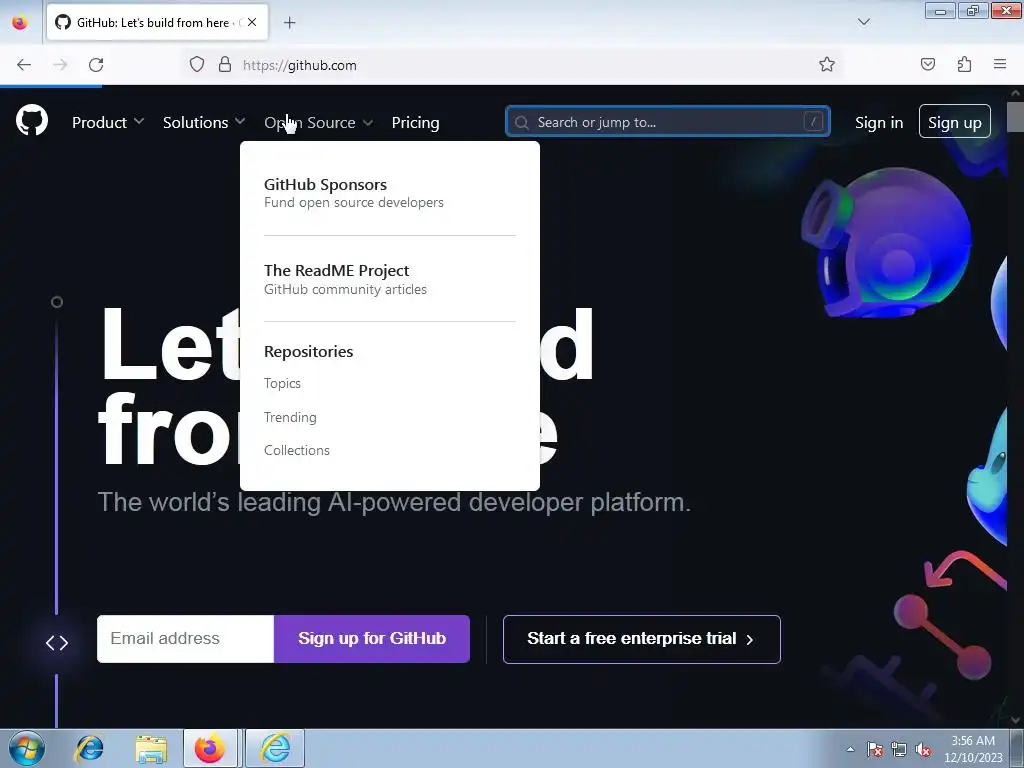This screenshot has width=1024, height=768.
Task: Click the padlock site security icon
Action: click(225, 65)
